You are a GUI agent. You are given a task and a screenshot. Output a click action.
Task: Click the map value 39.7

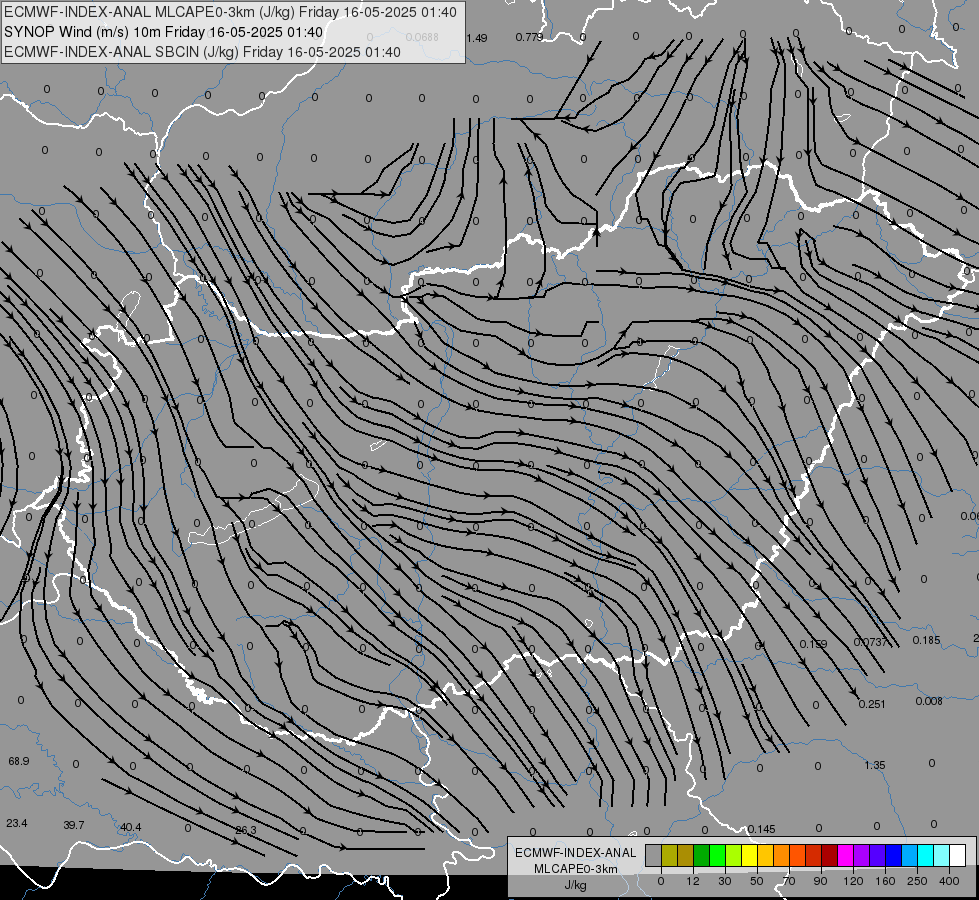tap(74, 826)
